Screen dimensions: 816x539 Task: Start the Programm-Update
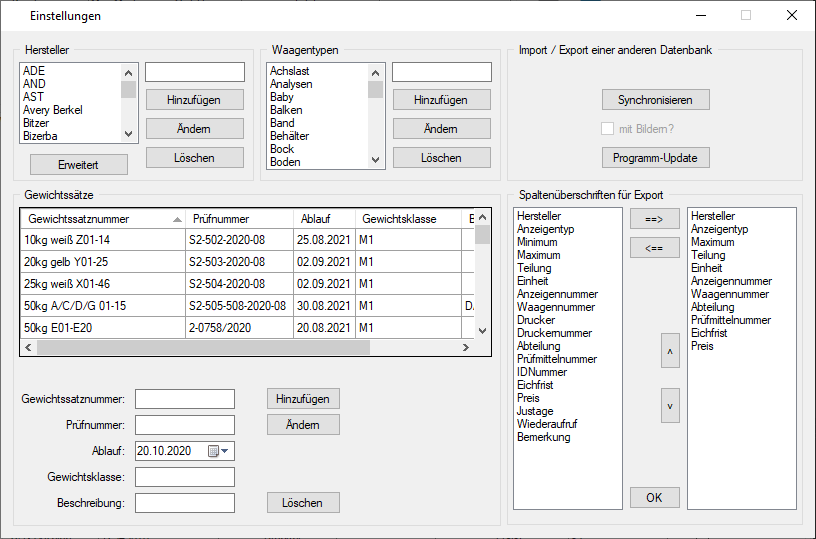point(655,158)
